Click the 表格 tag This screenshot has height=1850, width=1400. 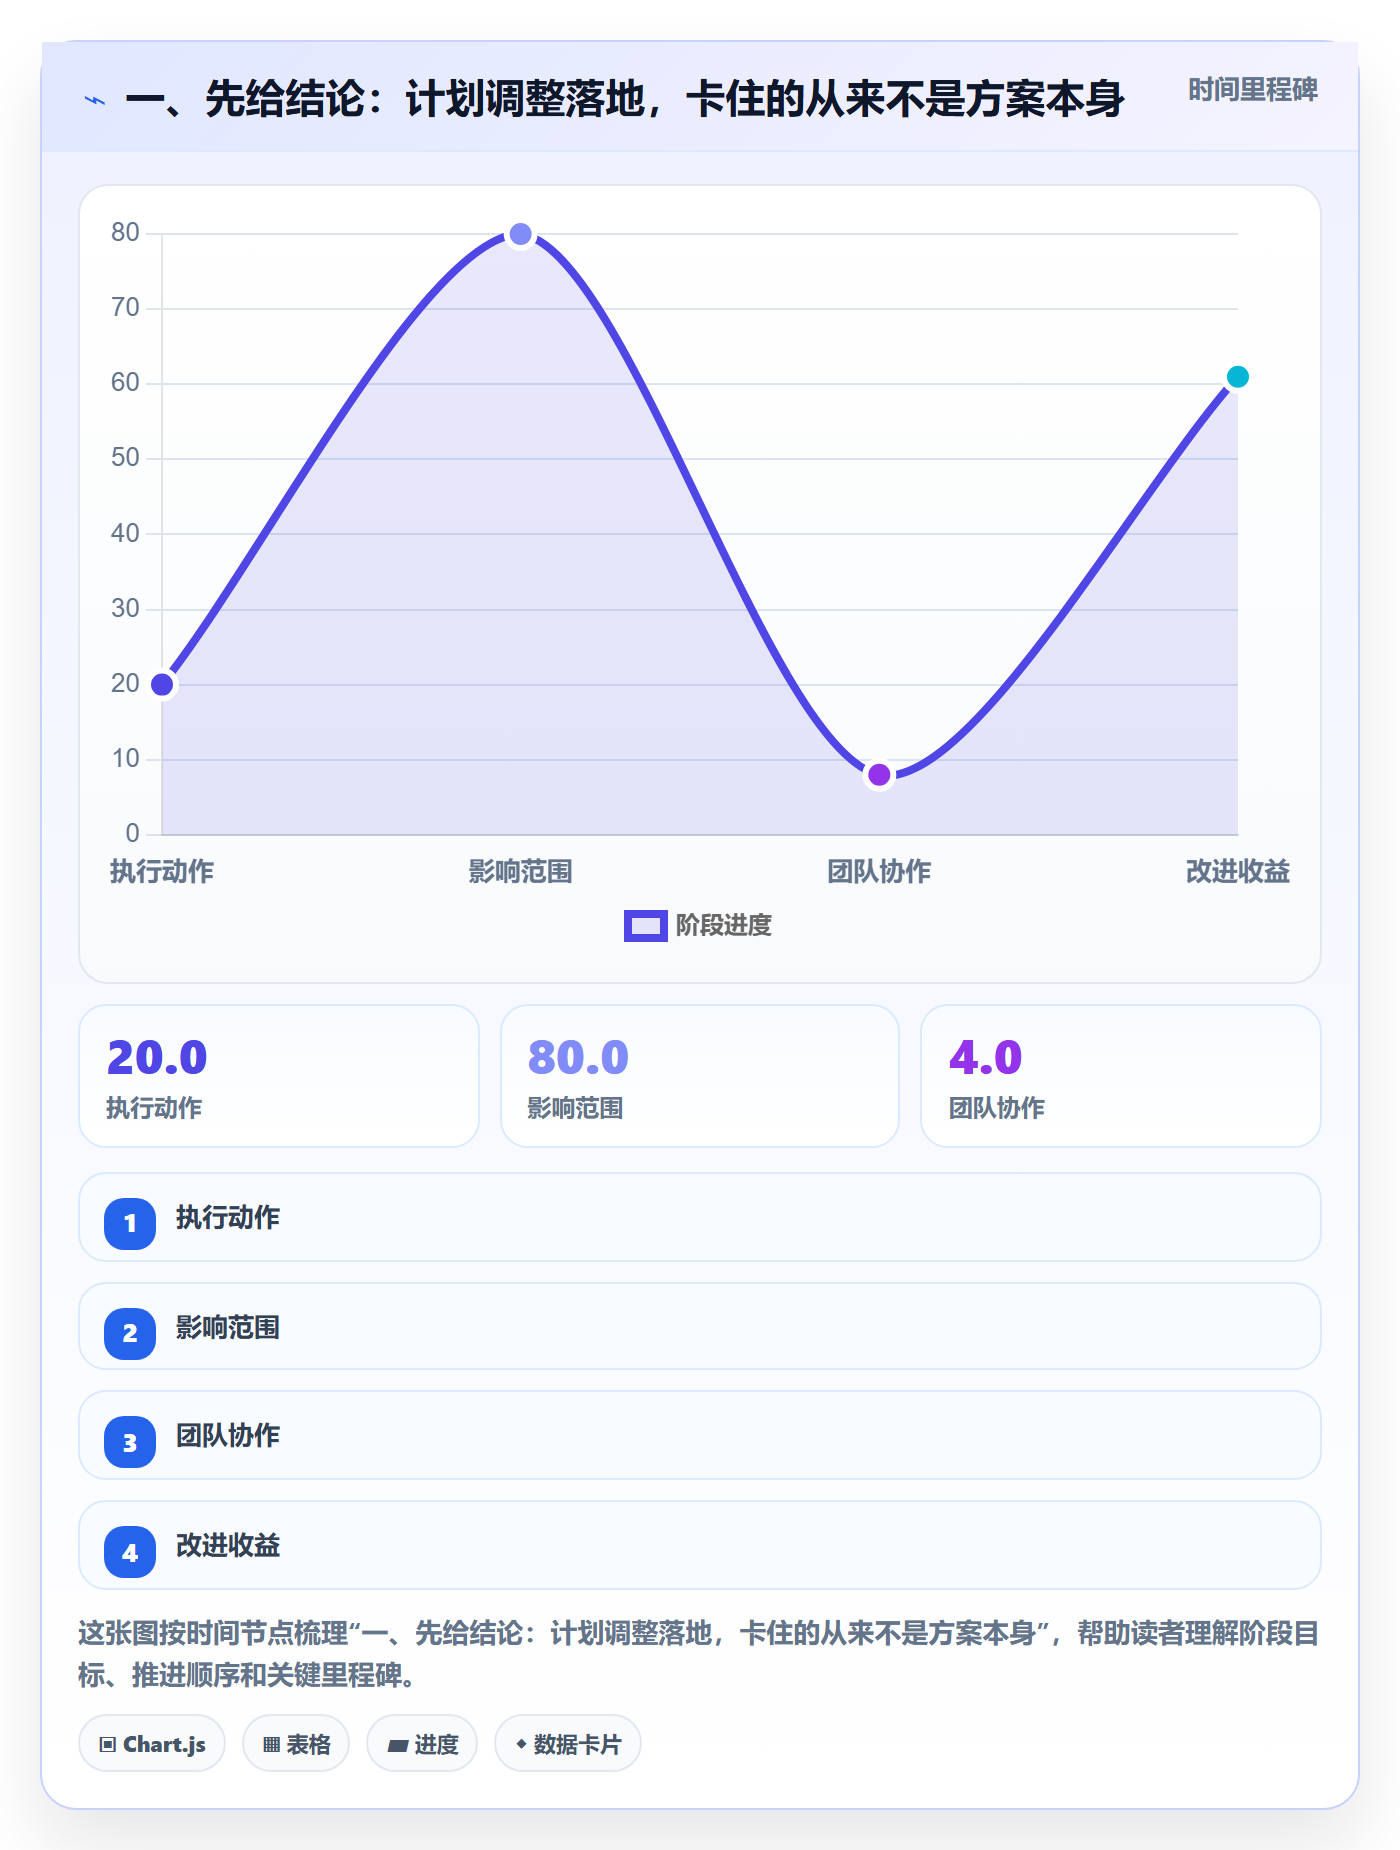(x=296, y=1744)
